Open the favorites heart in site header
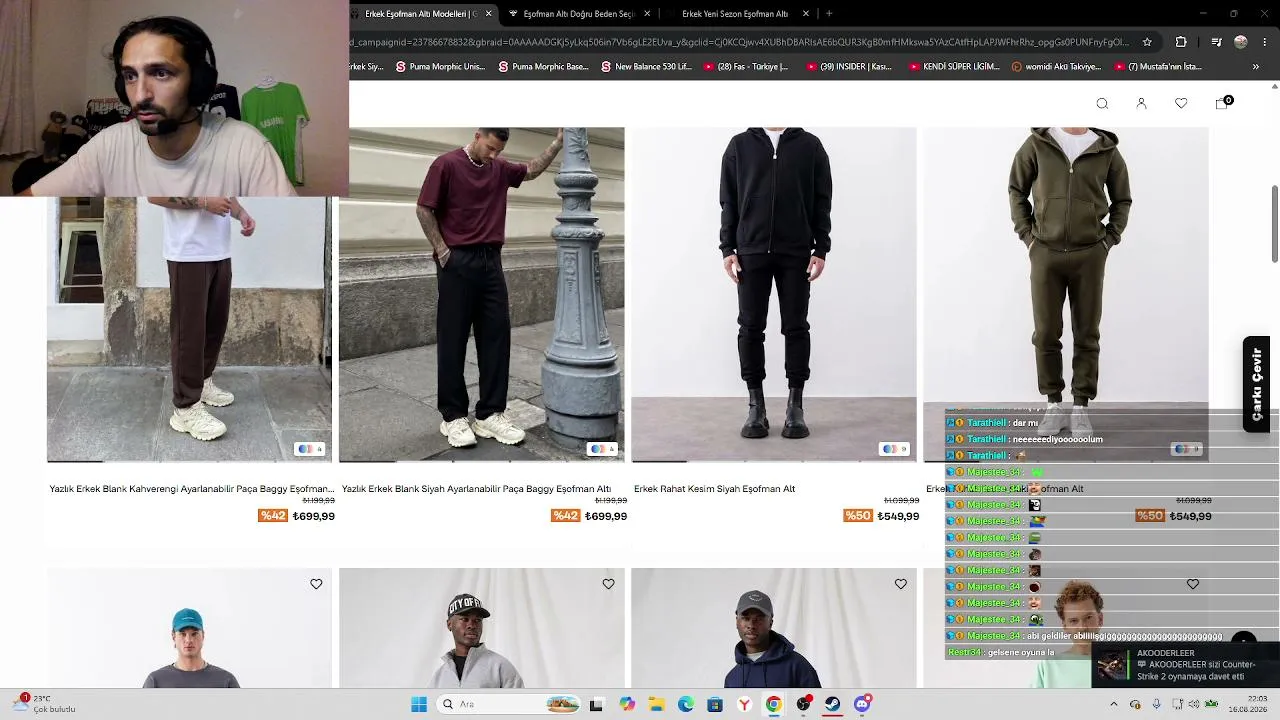This screenshot has height=720, width=1280. pyautogui.click(x=1181, y=104)
